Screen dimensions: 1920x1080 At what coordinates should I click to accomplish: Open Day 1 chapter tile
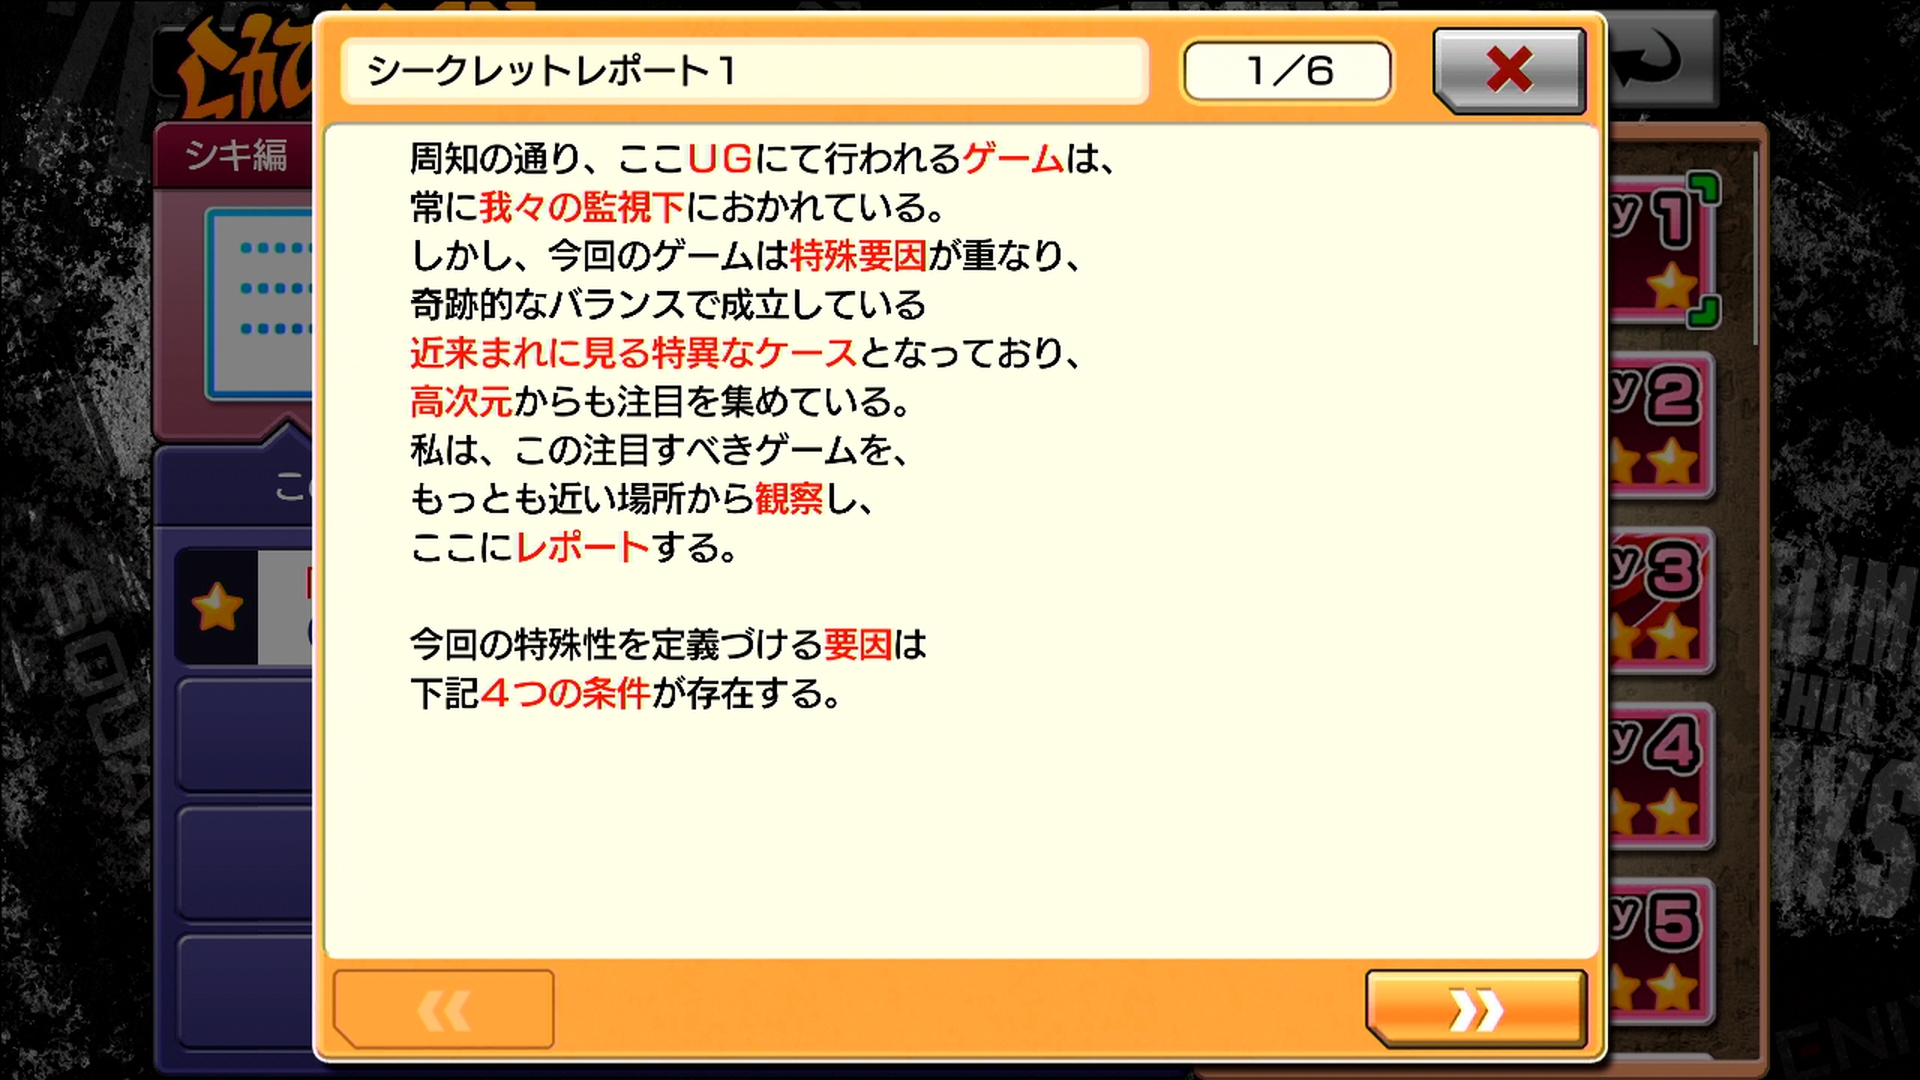point(1662,250)
